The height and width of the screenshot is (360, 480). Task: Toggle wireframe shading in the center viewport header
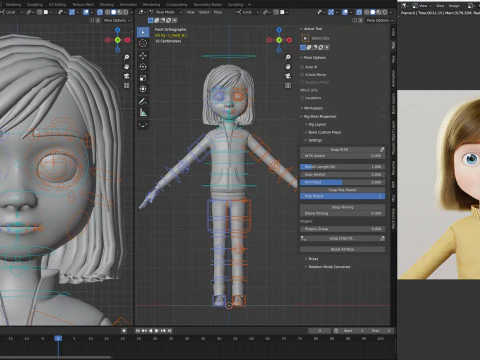pyautogui.click(x=367, y=12)
